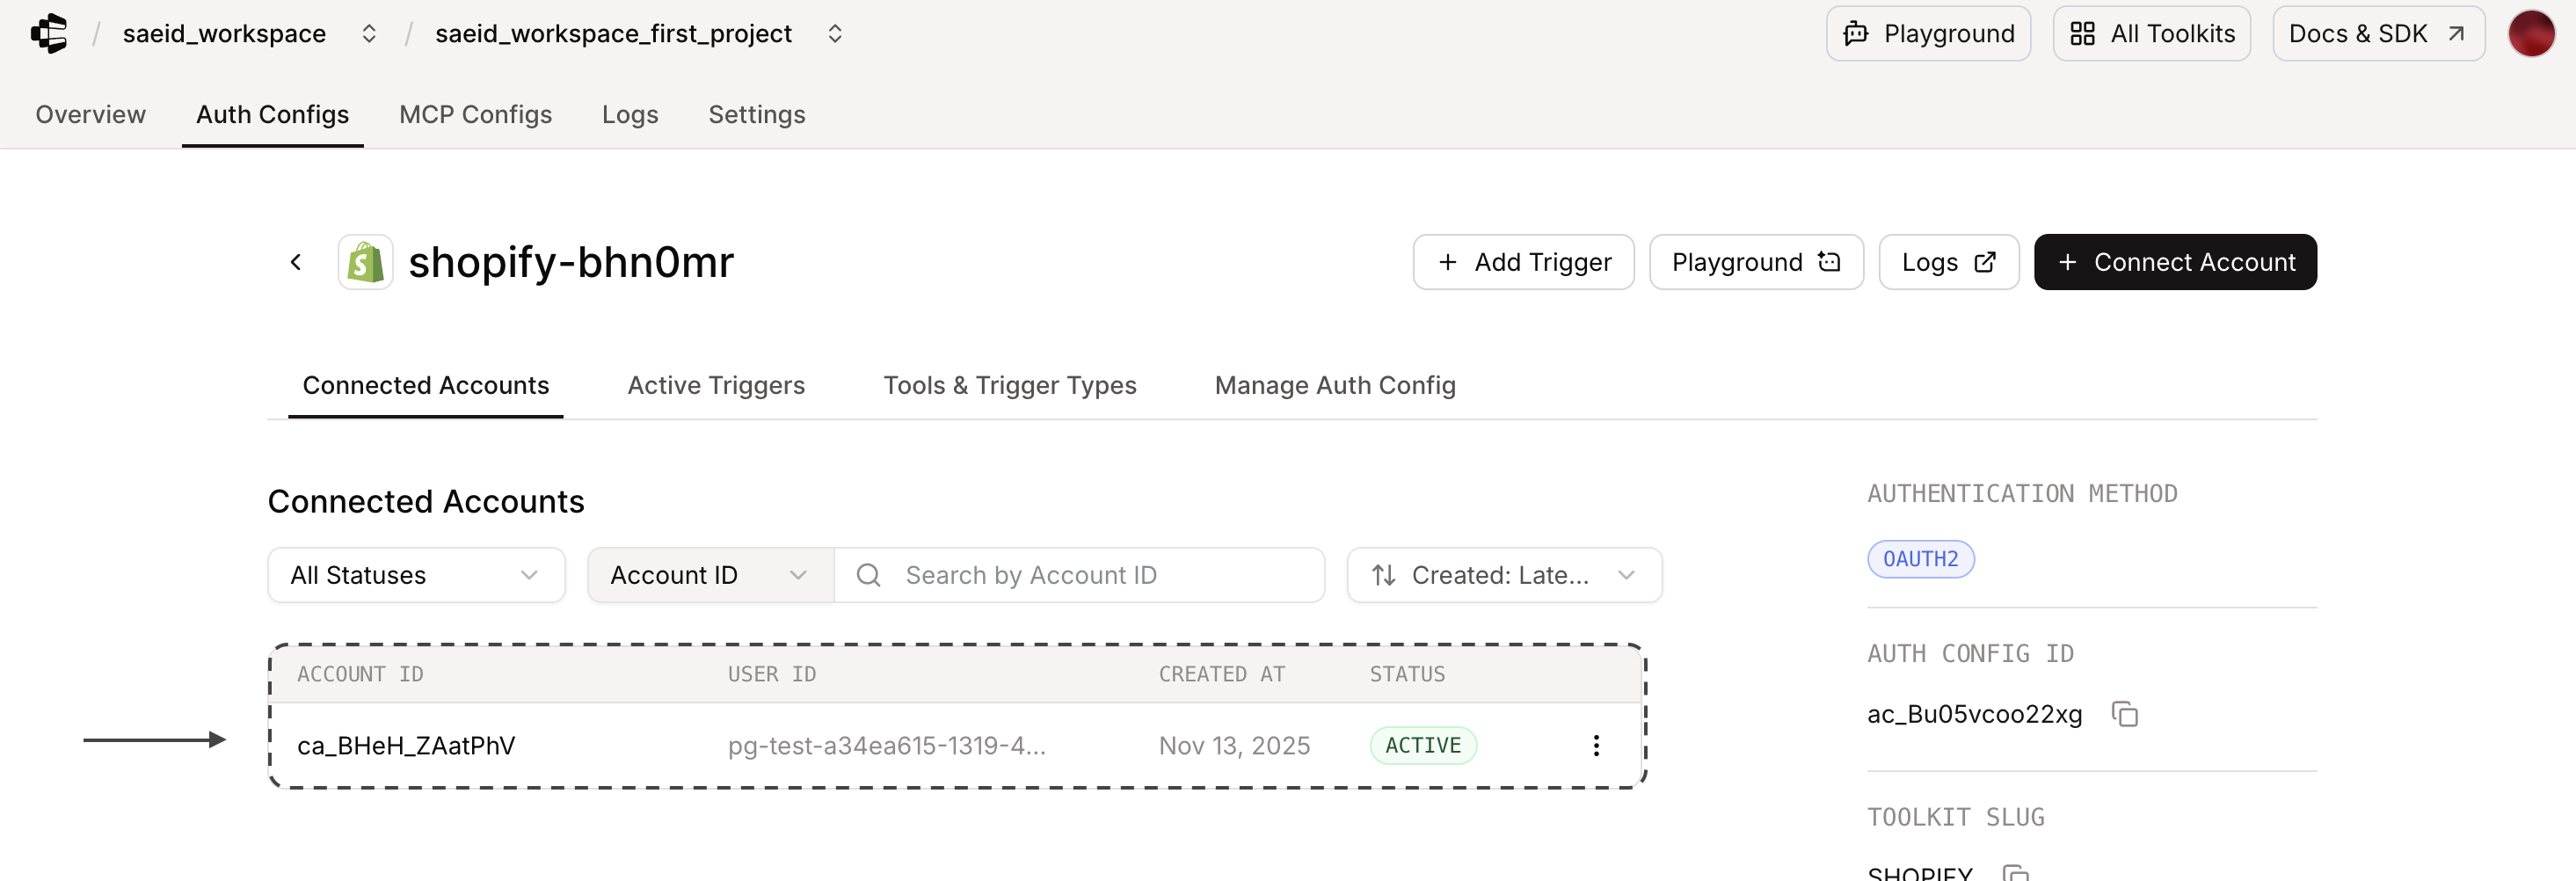
Task: Switch to the MCP Configs tab
Action: 475,115
